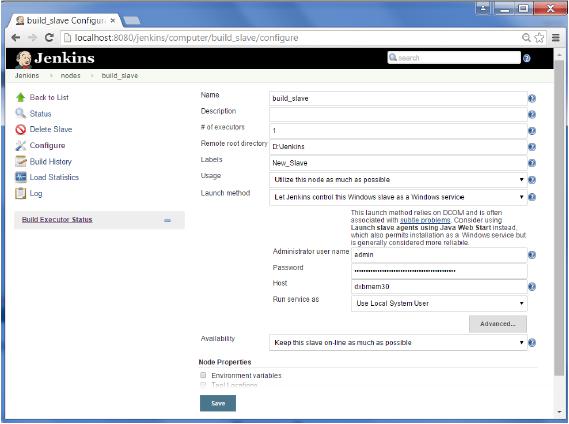569x424 pixels.
Task: Open the Load Statistics link
Action: [54, 177]
